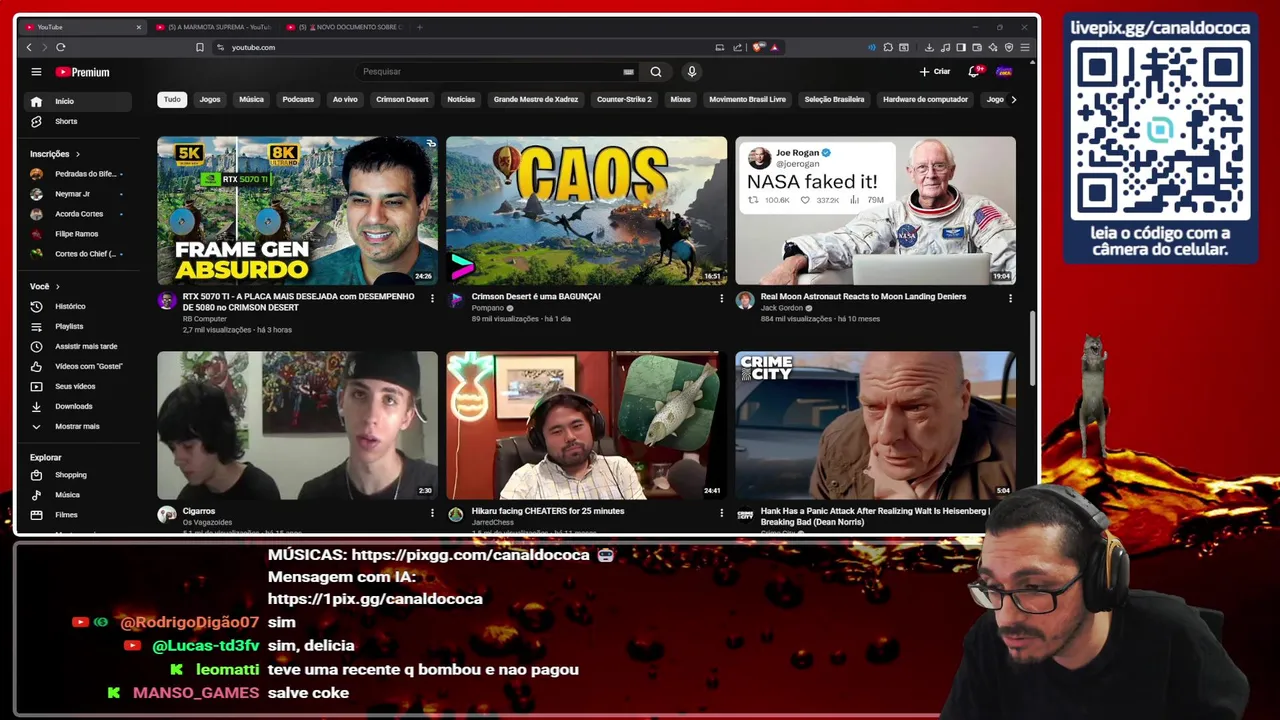Play the NASA faked it video thumbnail
Image resolution: width=1280 pixels, height=720 pixels.
(875, 211)
